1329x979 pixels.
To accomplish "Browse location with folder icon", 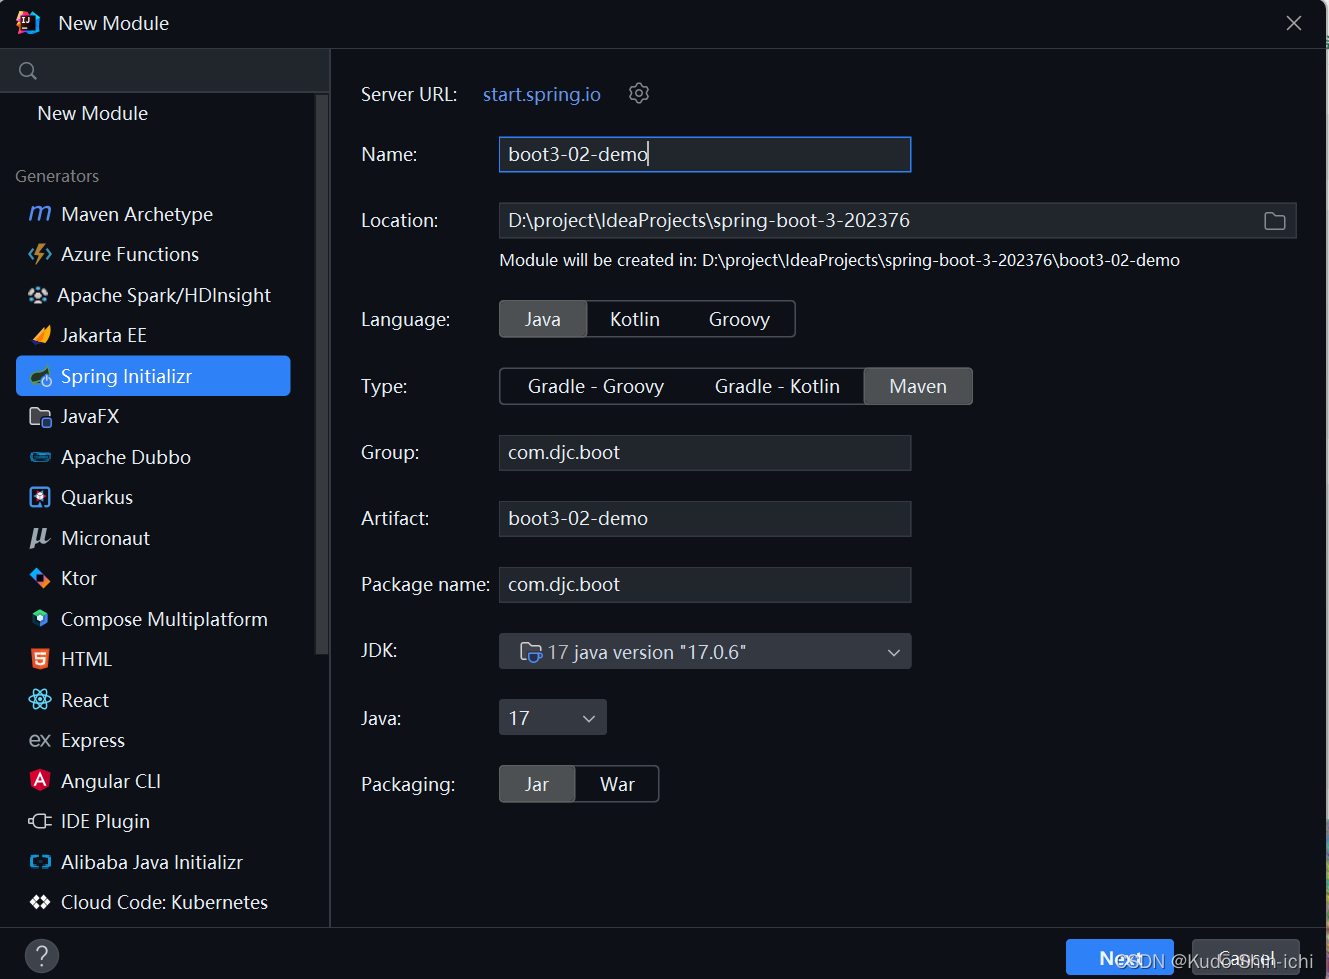I will pyautogui.click(x=1274, y=221).
